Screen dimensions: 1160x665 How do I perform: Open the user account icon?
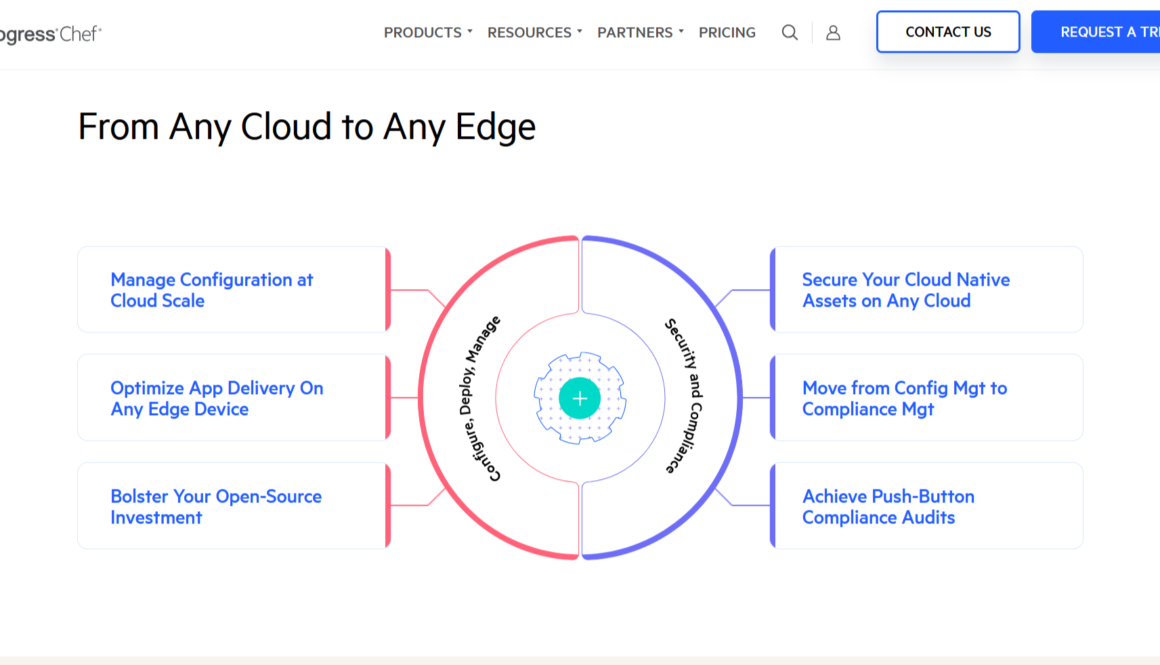point(833,32)
